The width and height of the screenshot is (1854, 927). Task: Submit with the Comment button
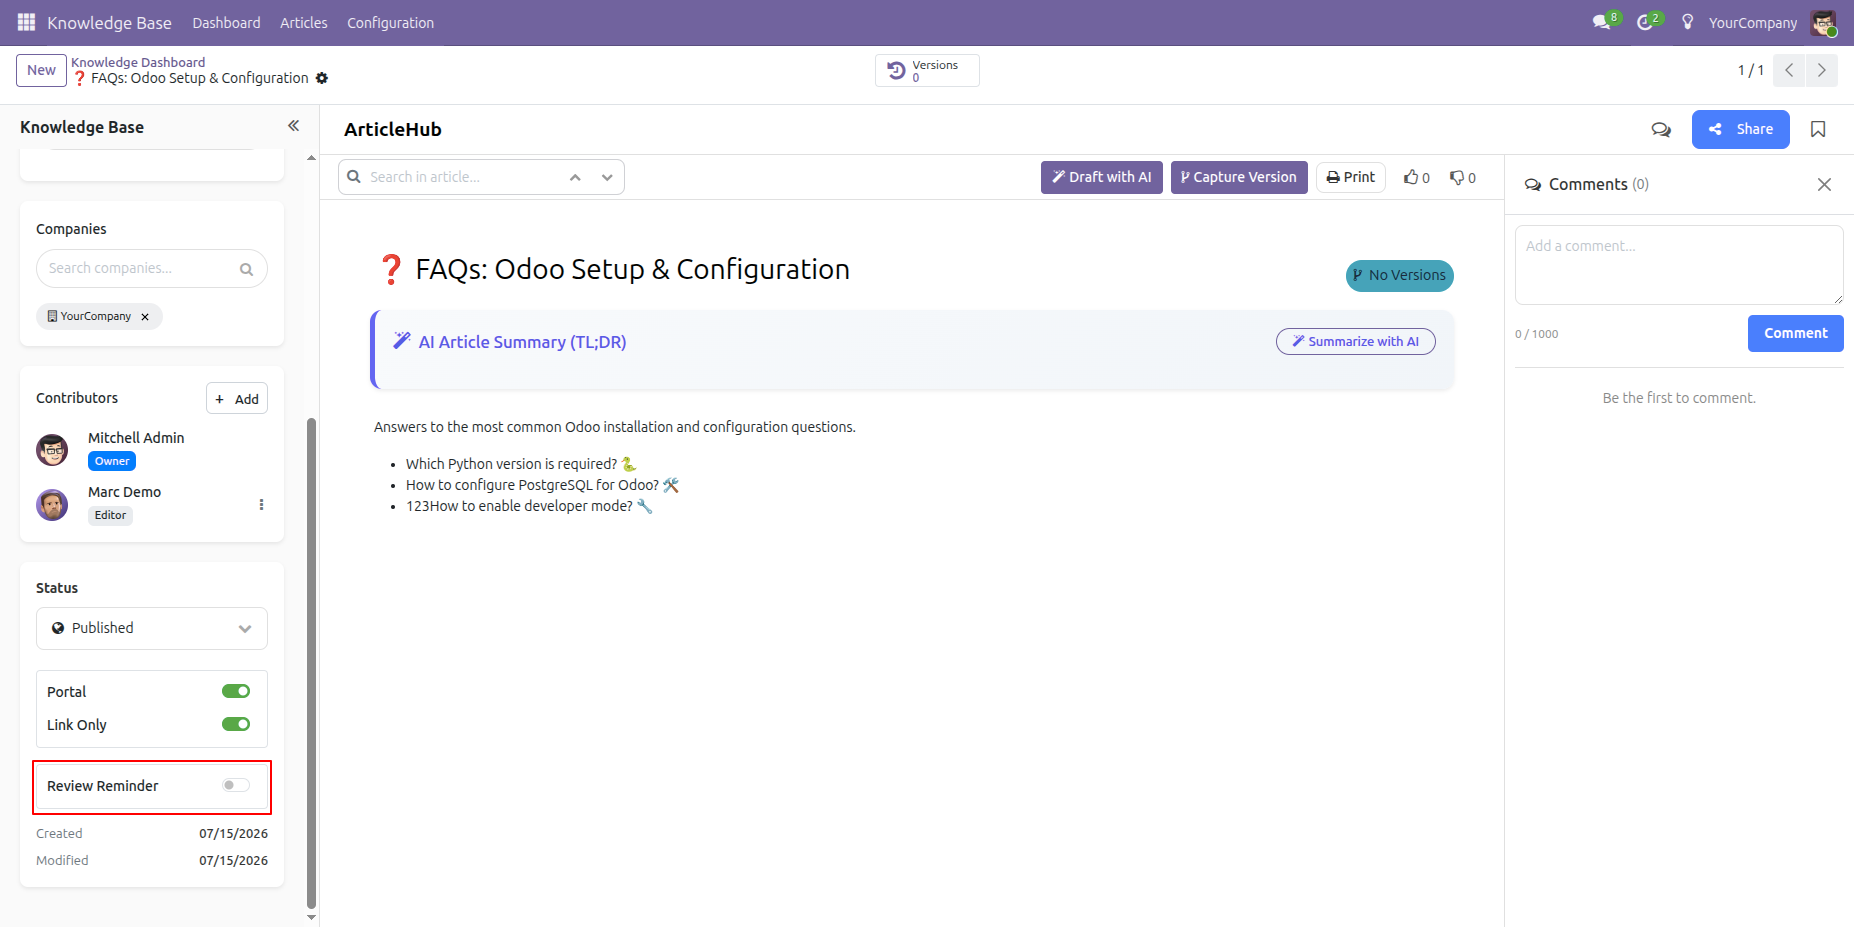(x=1795, y=333)
